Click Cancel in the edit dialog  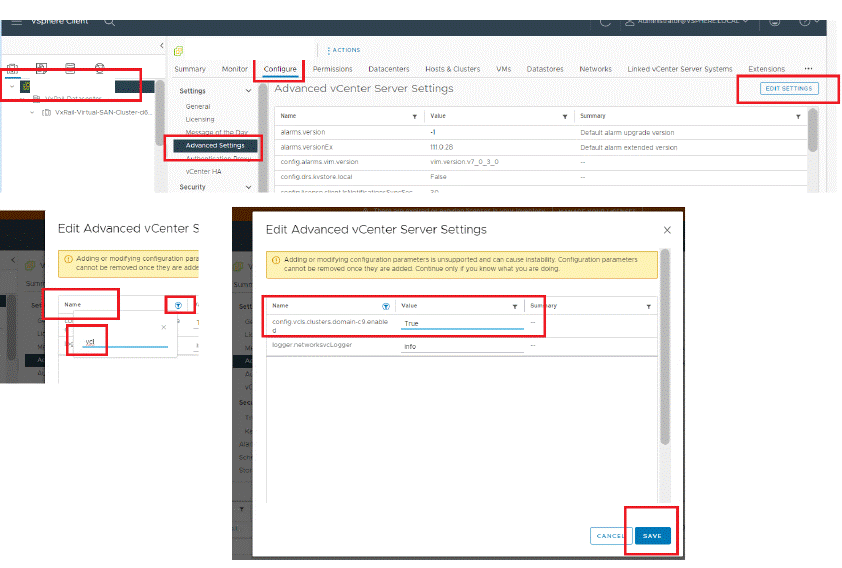tap(611, 536)
